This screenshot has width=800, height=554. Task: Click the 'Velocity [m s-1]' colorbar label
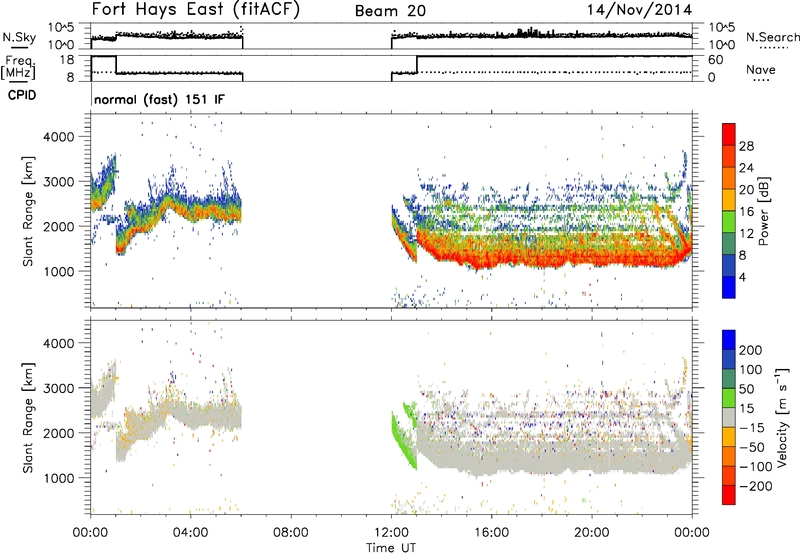tap(781, 417)
